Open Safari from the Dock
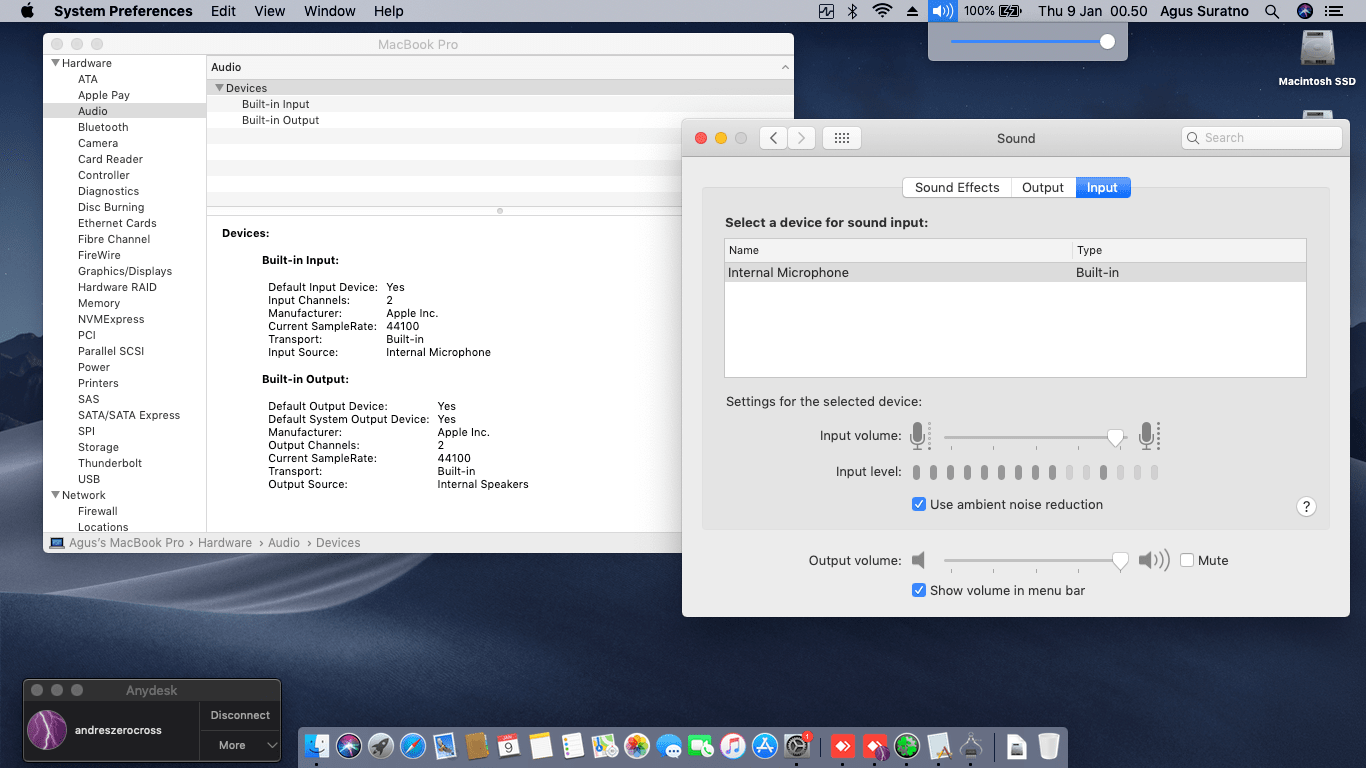The image size is (1366, 768). pyautogui.click(x=413, y=746)
